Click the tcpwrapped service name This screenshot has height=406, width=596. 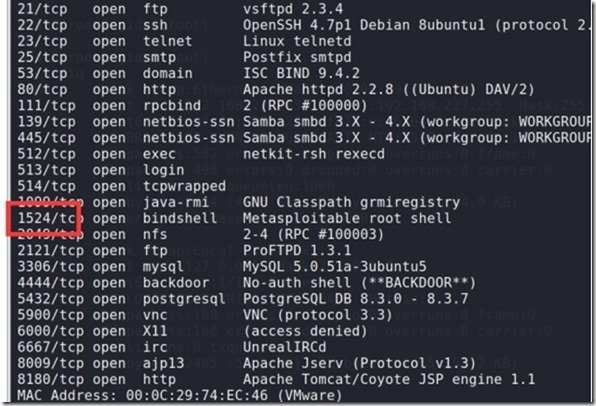[x=184, y=186]
